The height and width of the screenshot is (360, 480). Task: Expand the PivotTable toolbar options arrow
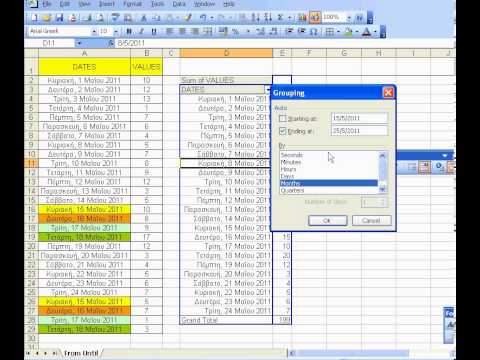445,156
